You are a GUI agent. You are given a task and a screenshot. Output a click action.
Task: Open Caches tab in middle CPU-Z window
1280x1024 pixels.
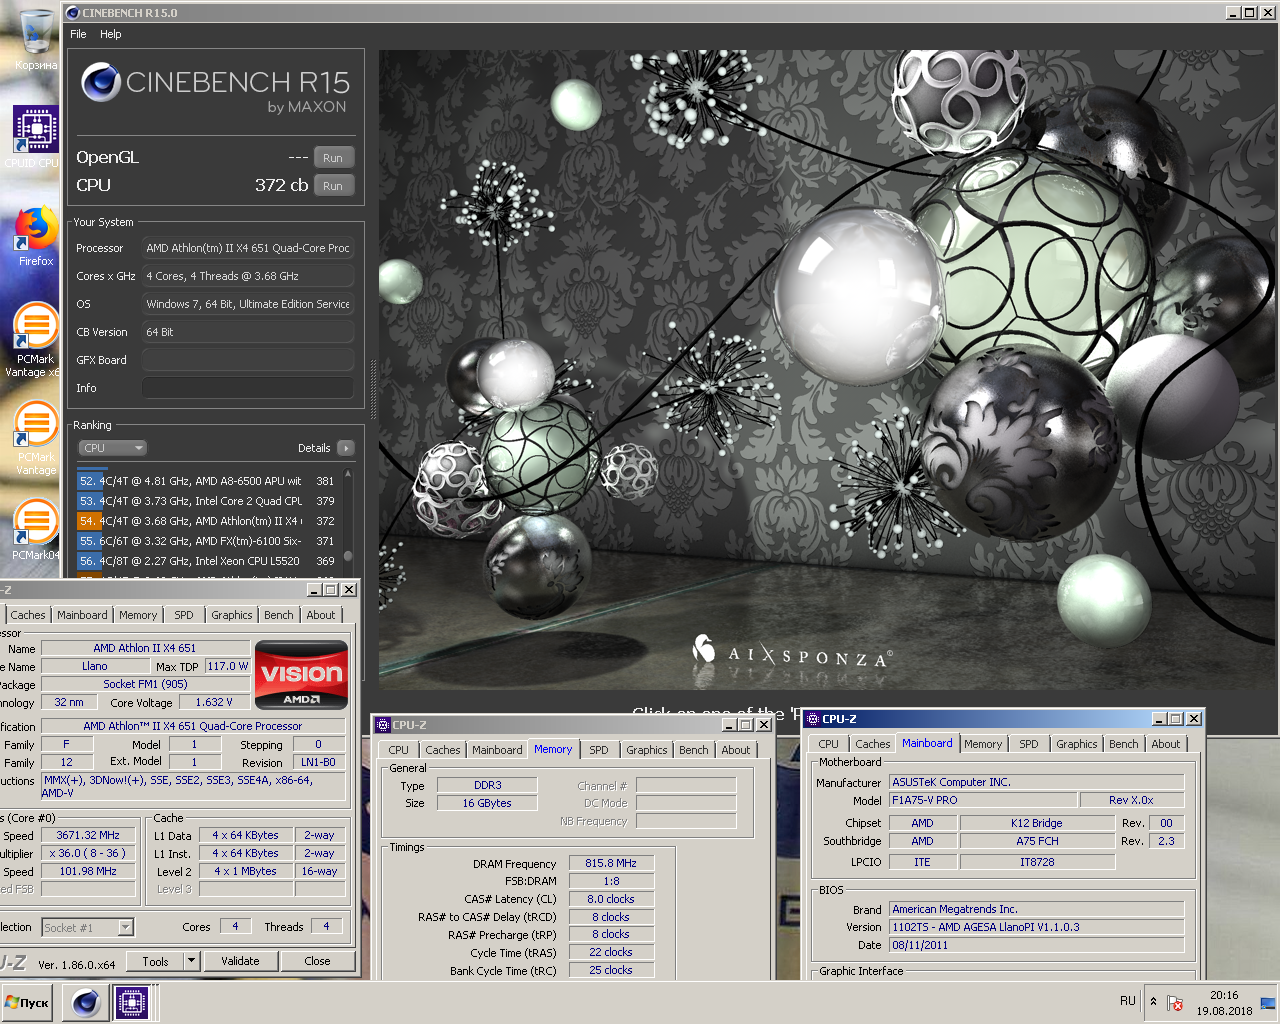point(443,750)
